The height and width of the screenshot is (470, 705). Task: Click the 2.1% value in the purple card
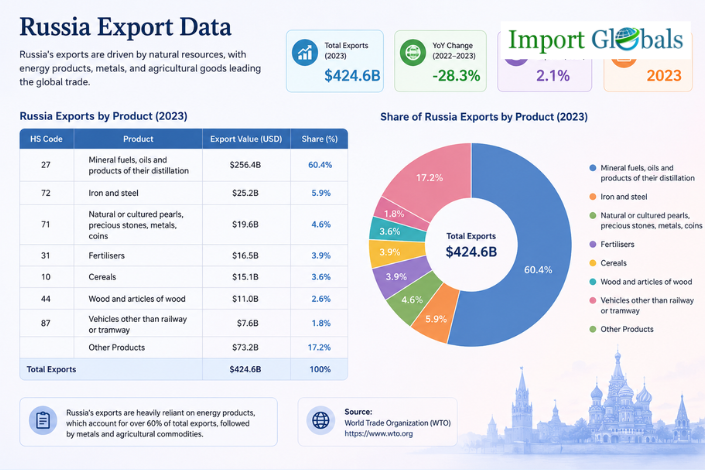(x=553, y=76)
